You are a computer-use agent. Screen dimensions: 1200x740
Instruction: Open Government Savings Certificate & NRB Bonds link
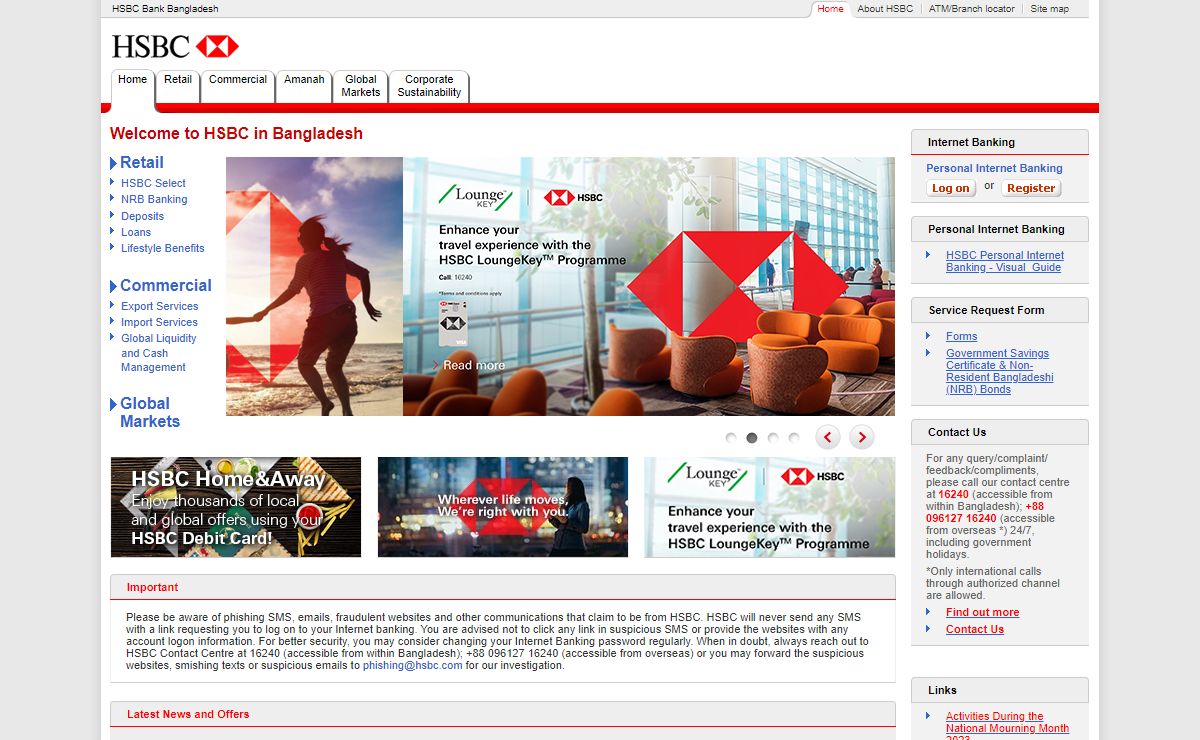(x=1000, y=371)
